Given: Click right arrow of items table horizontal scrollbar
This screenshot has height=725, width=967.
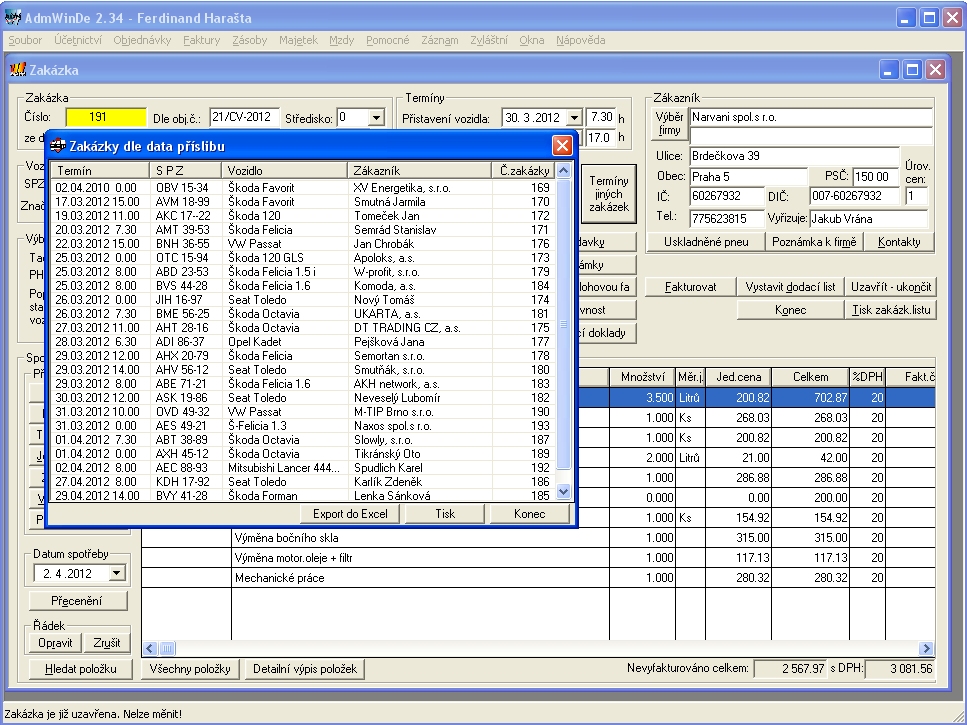Looking at the screenshot, I should tap(925, 648).
